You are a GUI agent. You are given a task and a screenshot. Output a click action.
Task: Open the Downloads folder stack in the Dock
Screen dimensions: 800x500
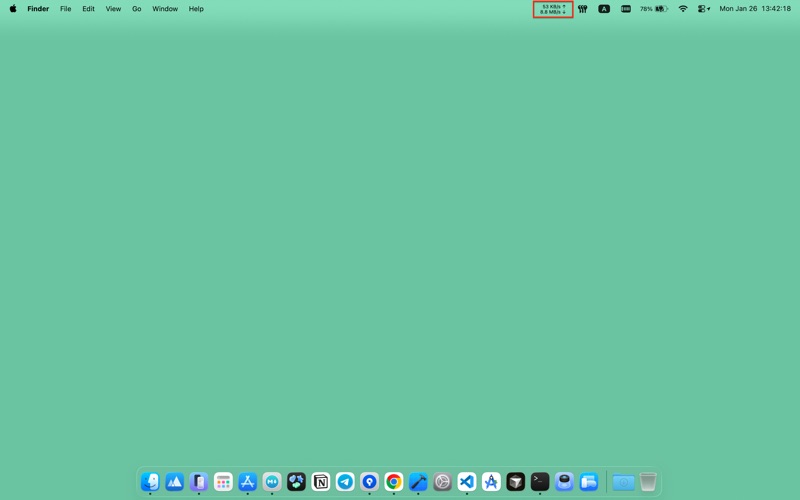point(623,482)
